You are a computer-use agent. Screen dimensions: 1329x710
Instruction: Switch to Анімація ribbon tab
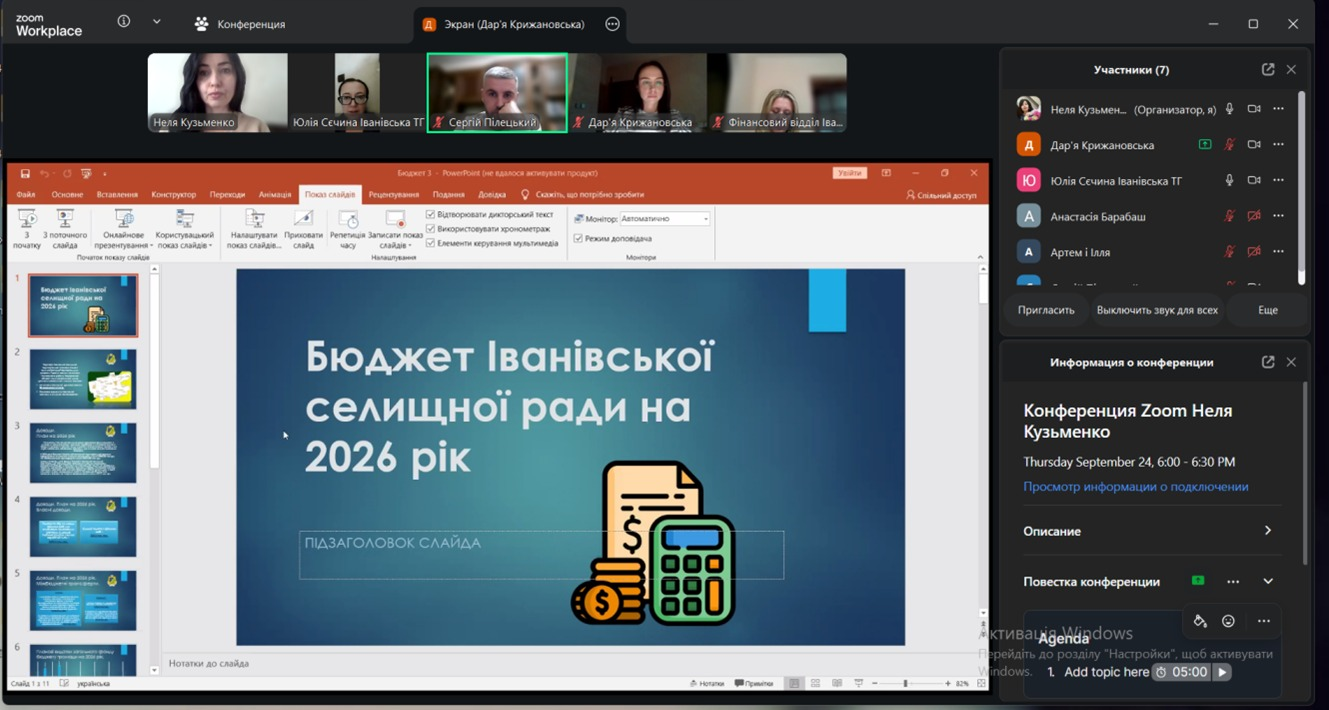click(x=275, y=195)
